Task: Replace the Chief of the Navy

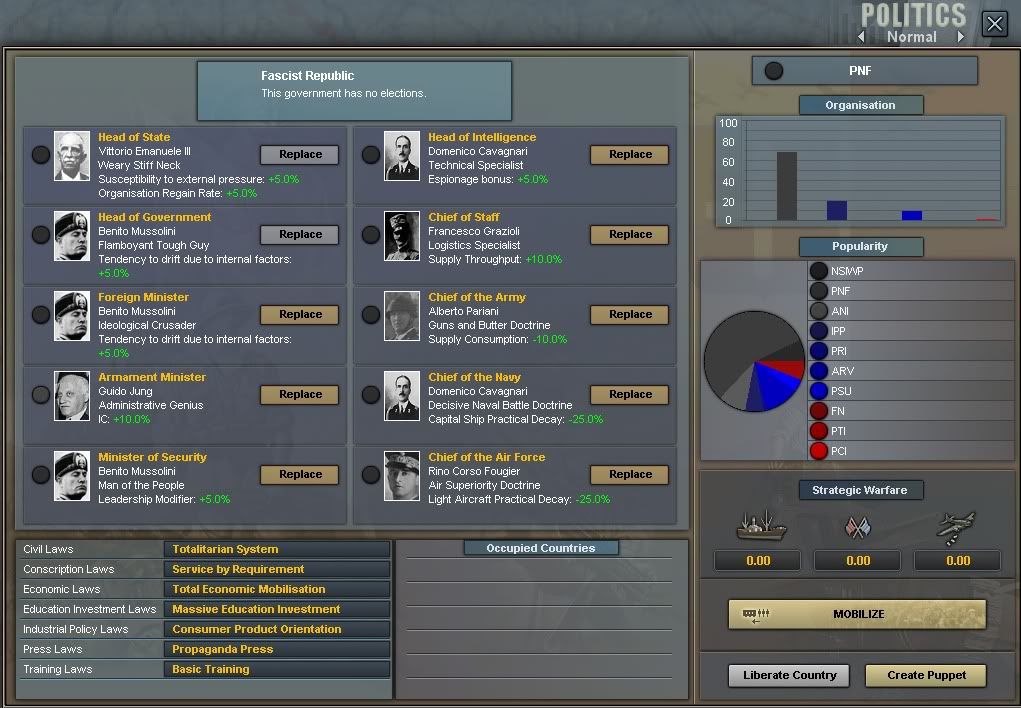Action: pos(630,394)
